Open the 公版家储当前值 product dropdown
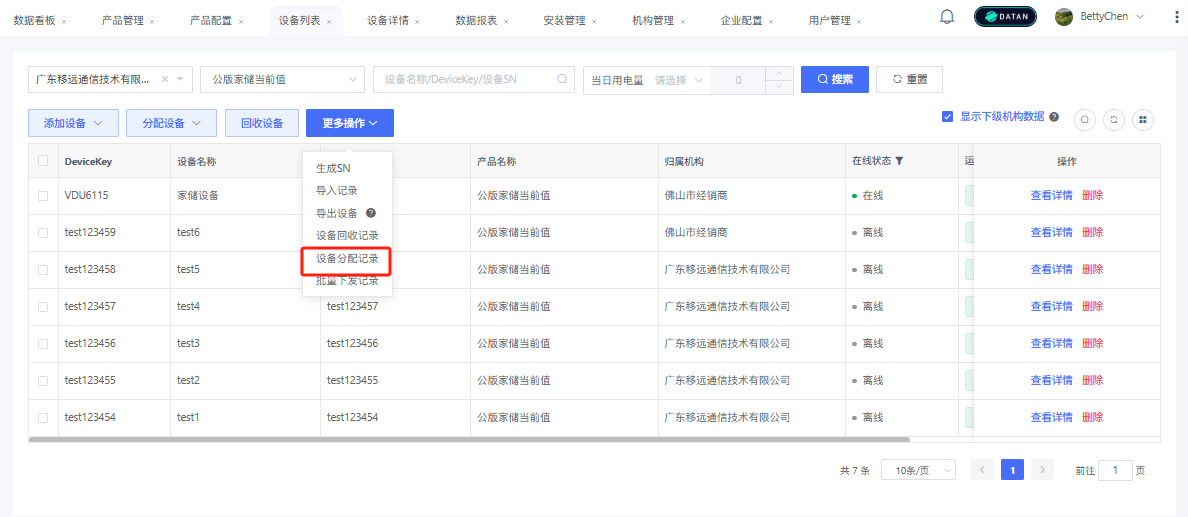Image resolution: width=1188 pixels, height=517 pixels. pos(282,79)
